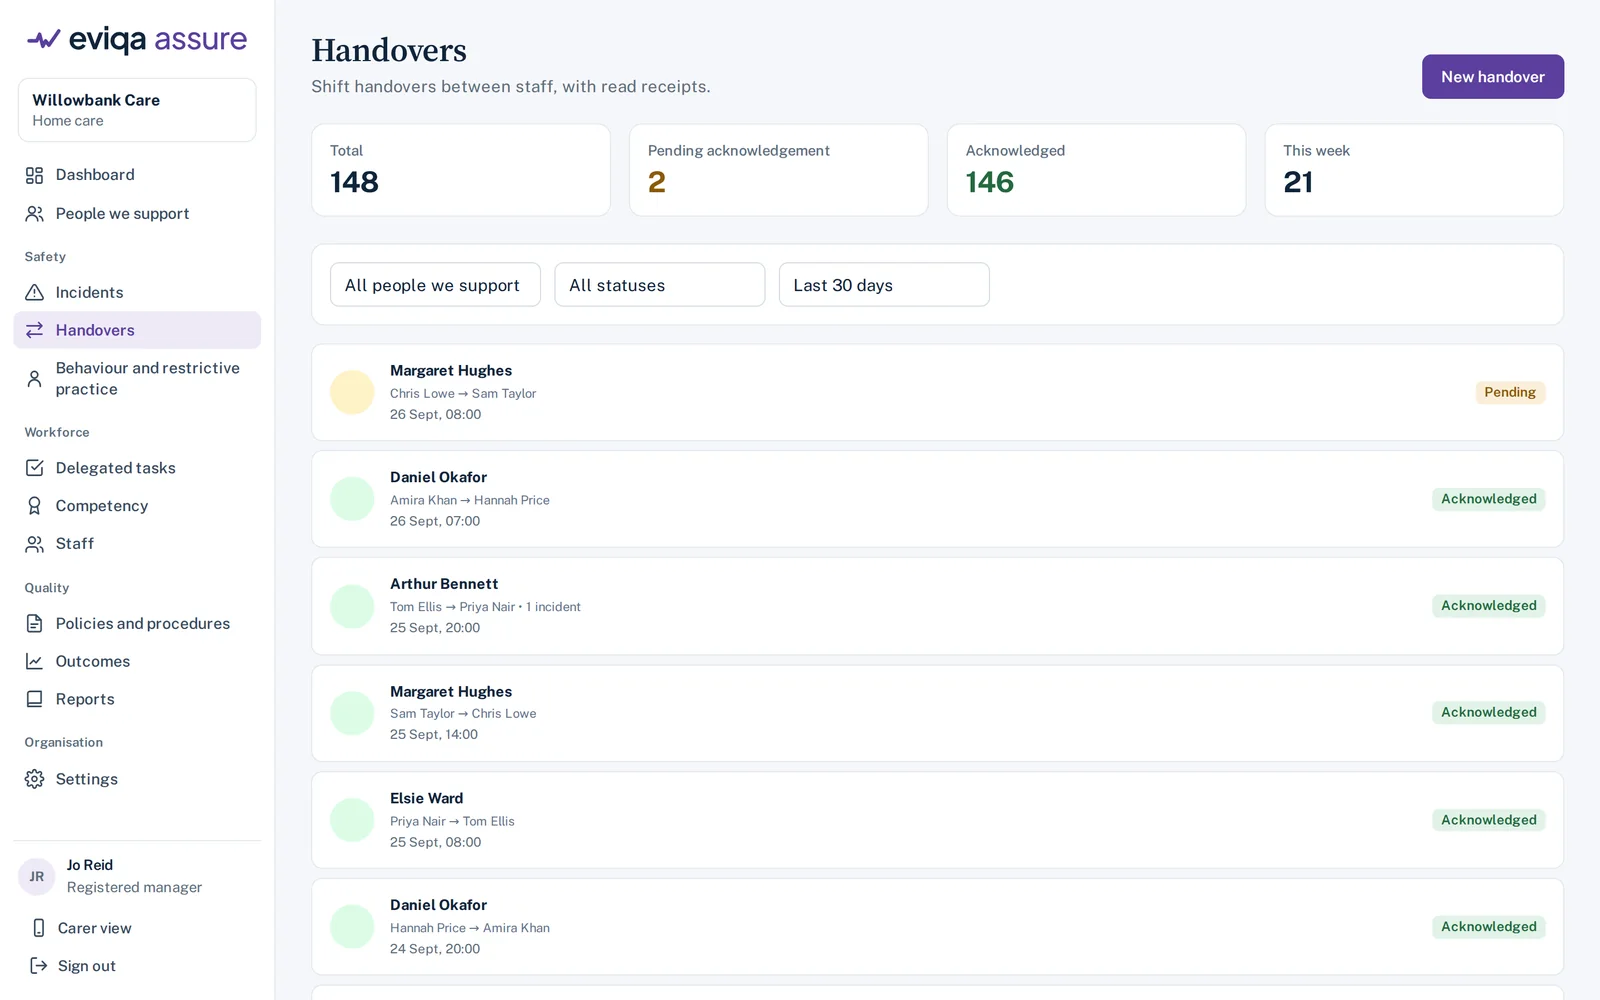This screenshot has height=1000, width=1600.
Task: Open the Elsie Ward handover name
Action: click(x=427, y=798)
